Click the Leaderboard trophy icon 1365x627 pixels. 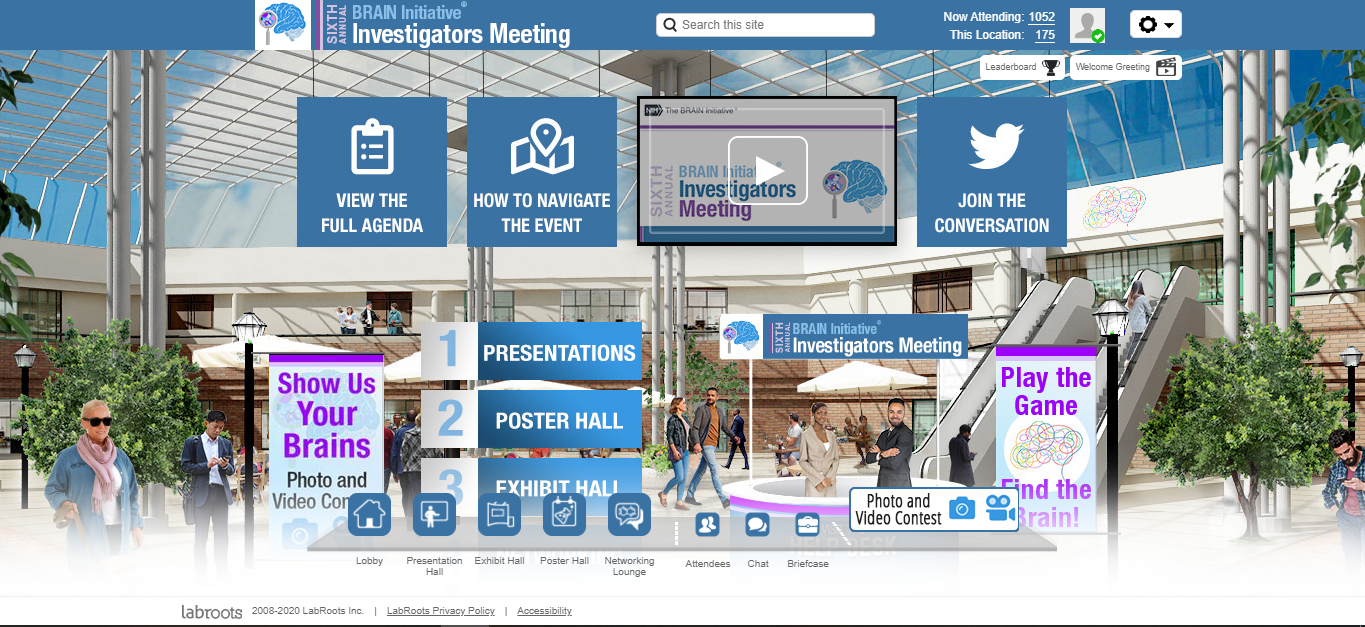[x=1051, y=67]
